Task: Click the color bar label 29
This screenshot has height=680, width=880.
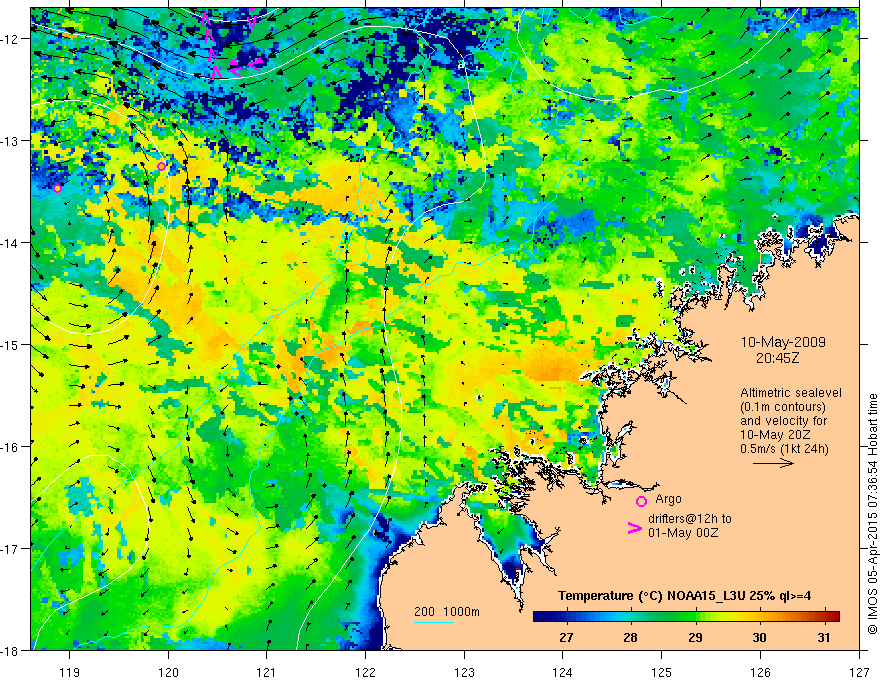Action: pyautogui.click(x=695, y=637)
